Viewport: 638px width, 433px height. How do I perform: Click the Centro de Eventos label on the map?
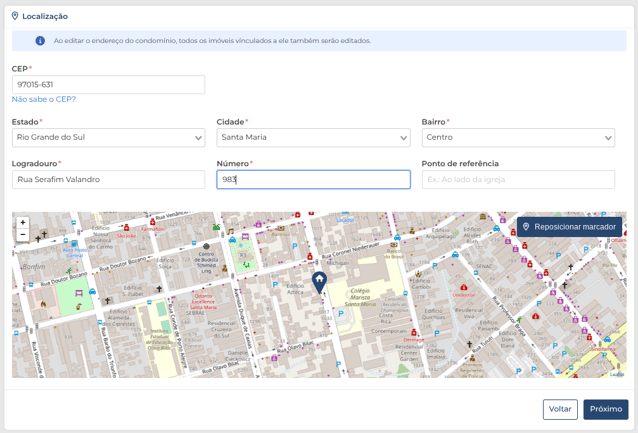pyautogui.click(x=208, y=258)
